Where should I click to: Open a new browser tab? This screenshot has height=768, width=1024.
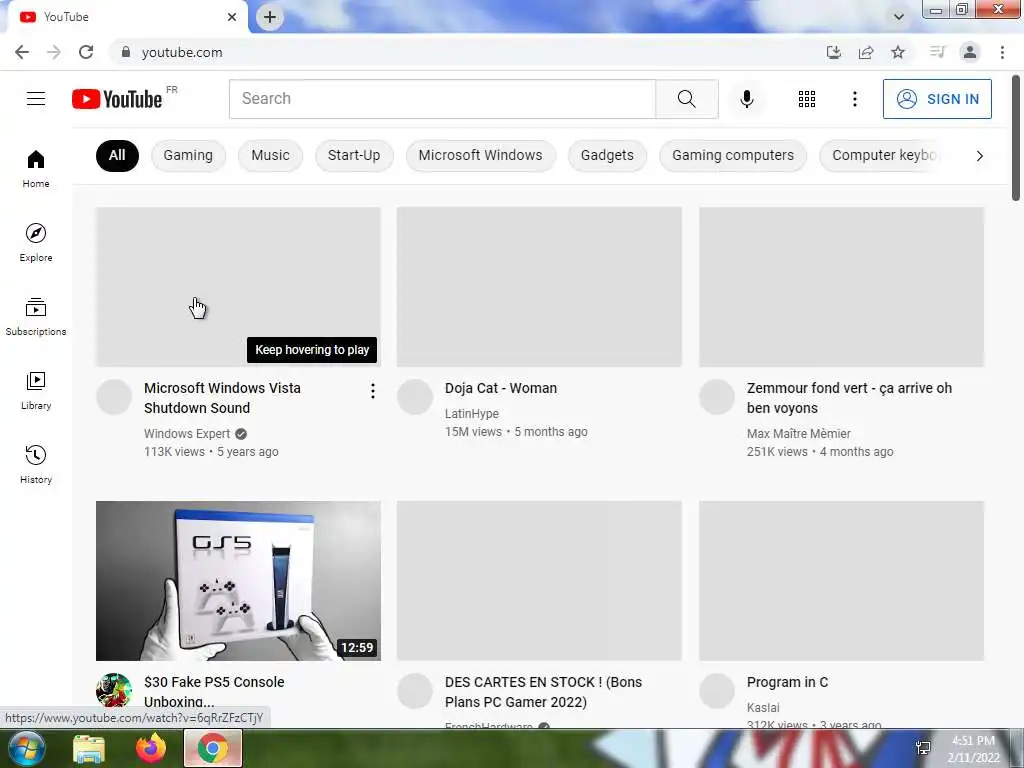[x=270, y=17]
